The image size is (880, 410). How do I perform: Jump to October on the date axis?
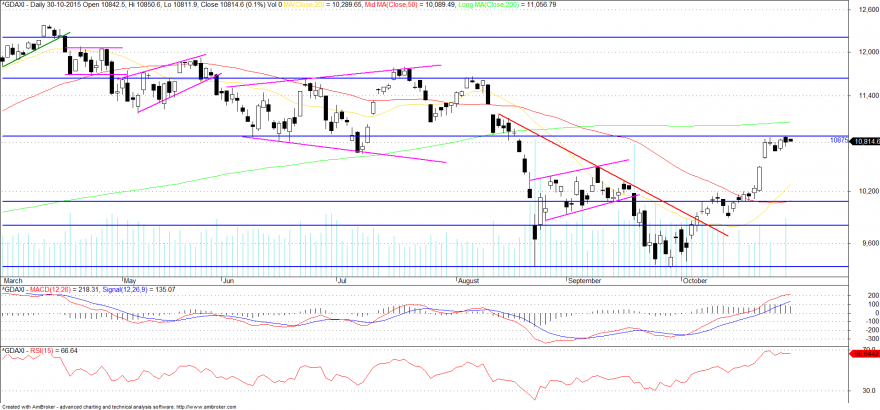click(x=695, y=279)
